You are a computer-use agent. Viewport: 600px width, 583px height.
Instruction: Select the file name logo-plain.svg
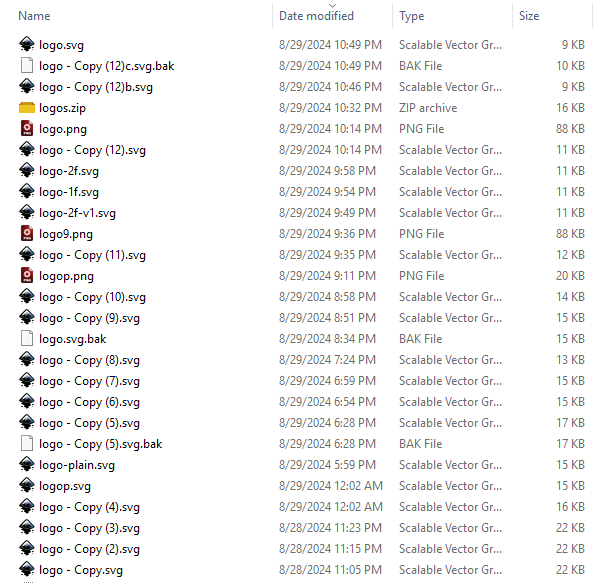(x=77, y=465)
